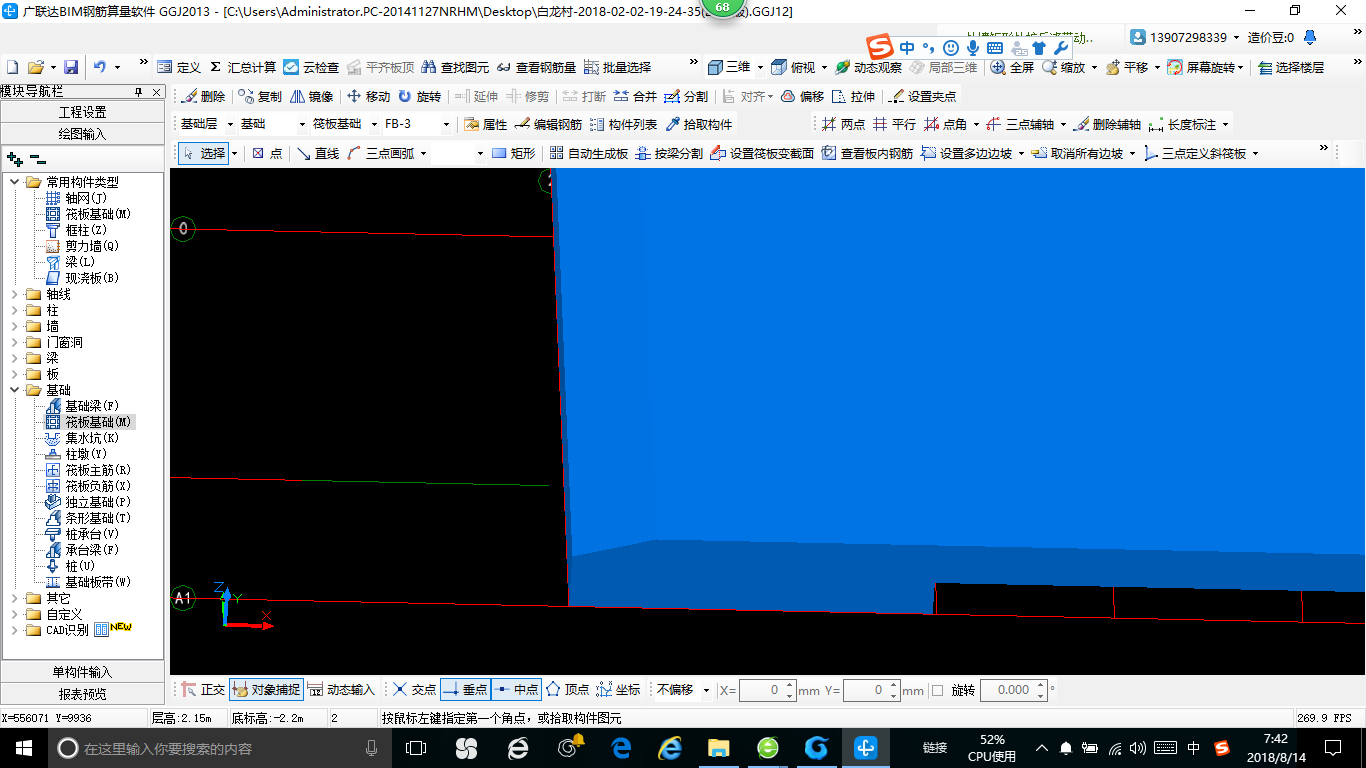Toggle 坐标 coordinate snap
1366x768 pixels.
(x=618, y=690)
